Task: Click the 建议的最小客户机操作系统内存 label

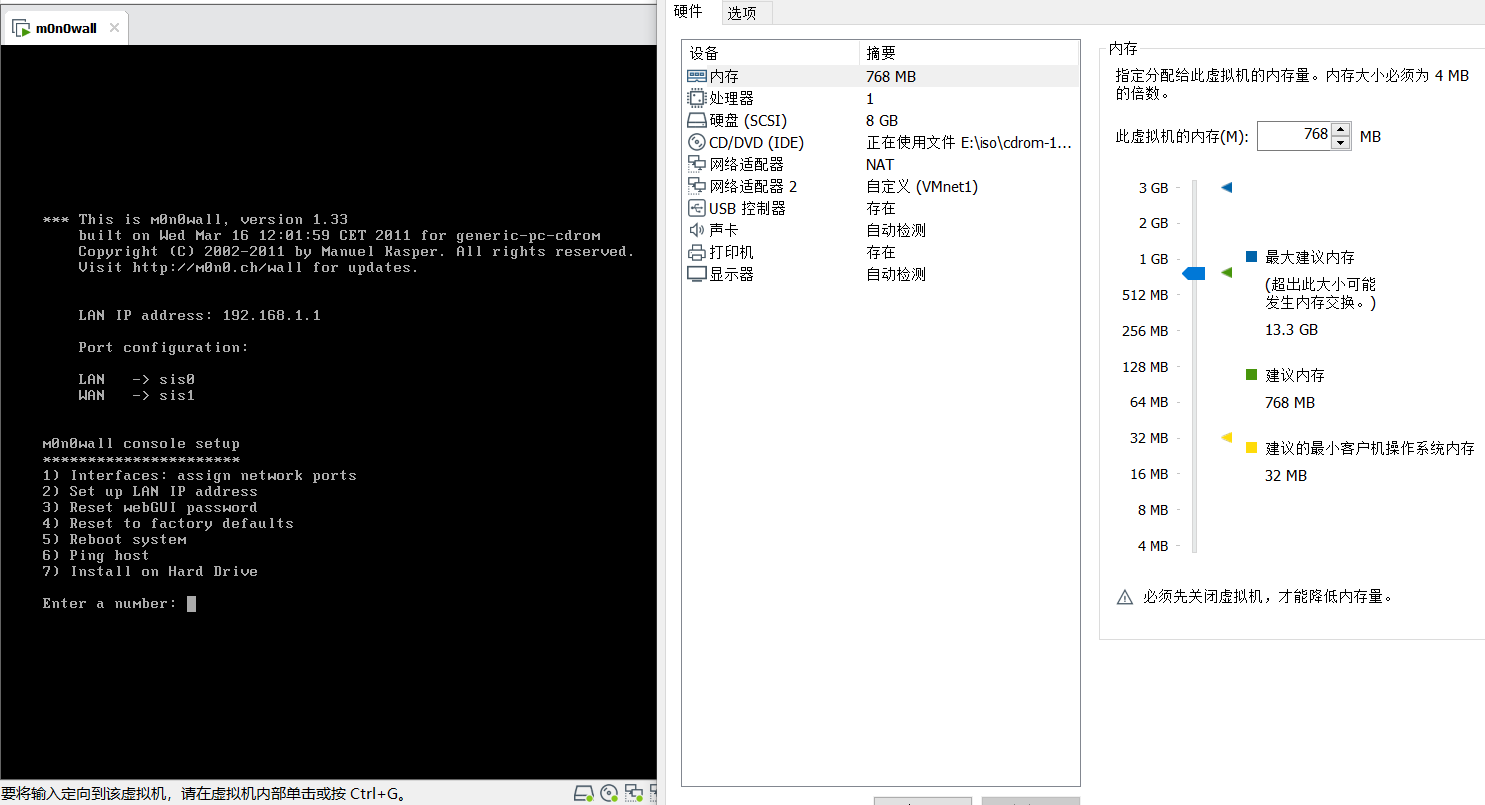Action: (1370, 448)
